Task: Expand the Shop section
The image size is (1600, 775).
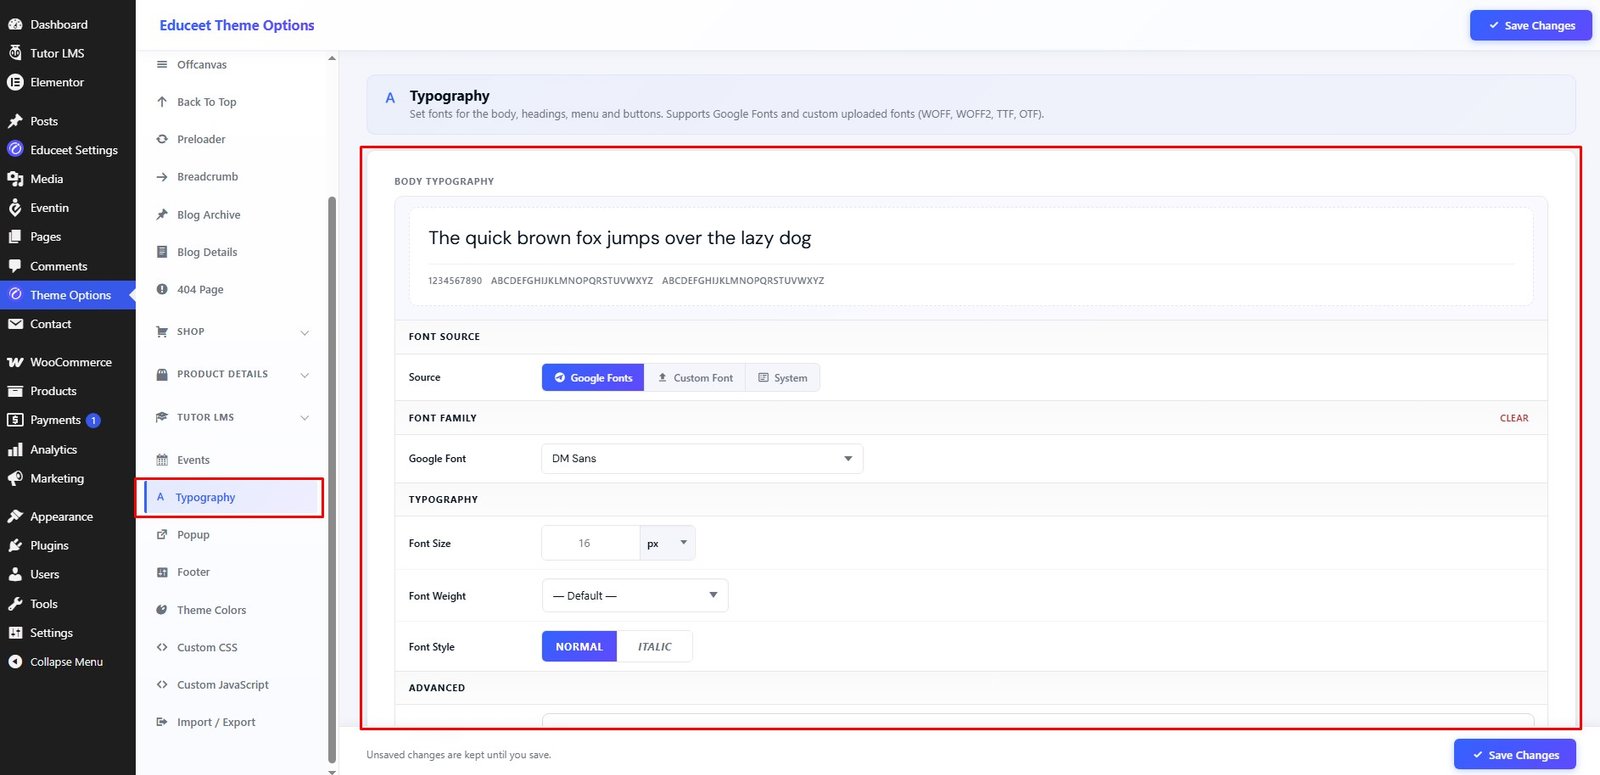Action: click(233, 332)
